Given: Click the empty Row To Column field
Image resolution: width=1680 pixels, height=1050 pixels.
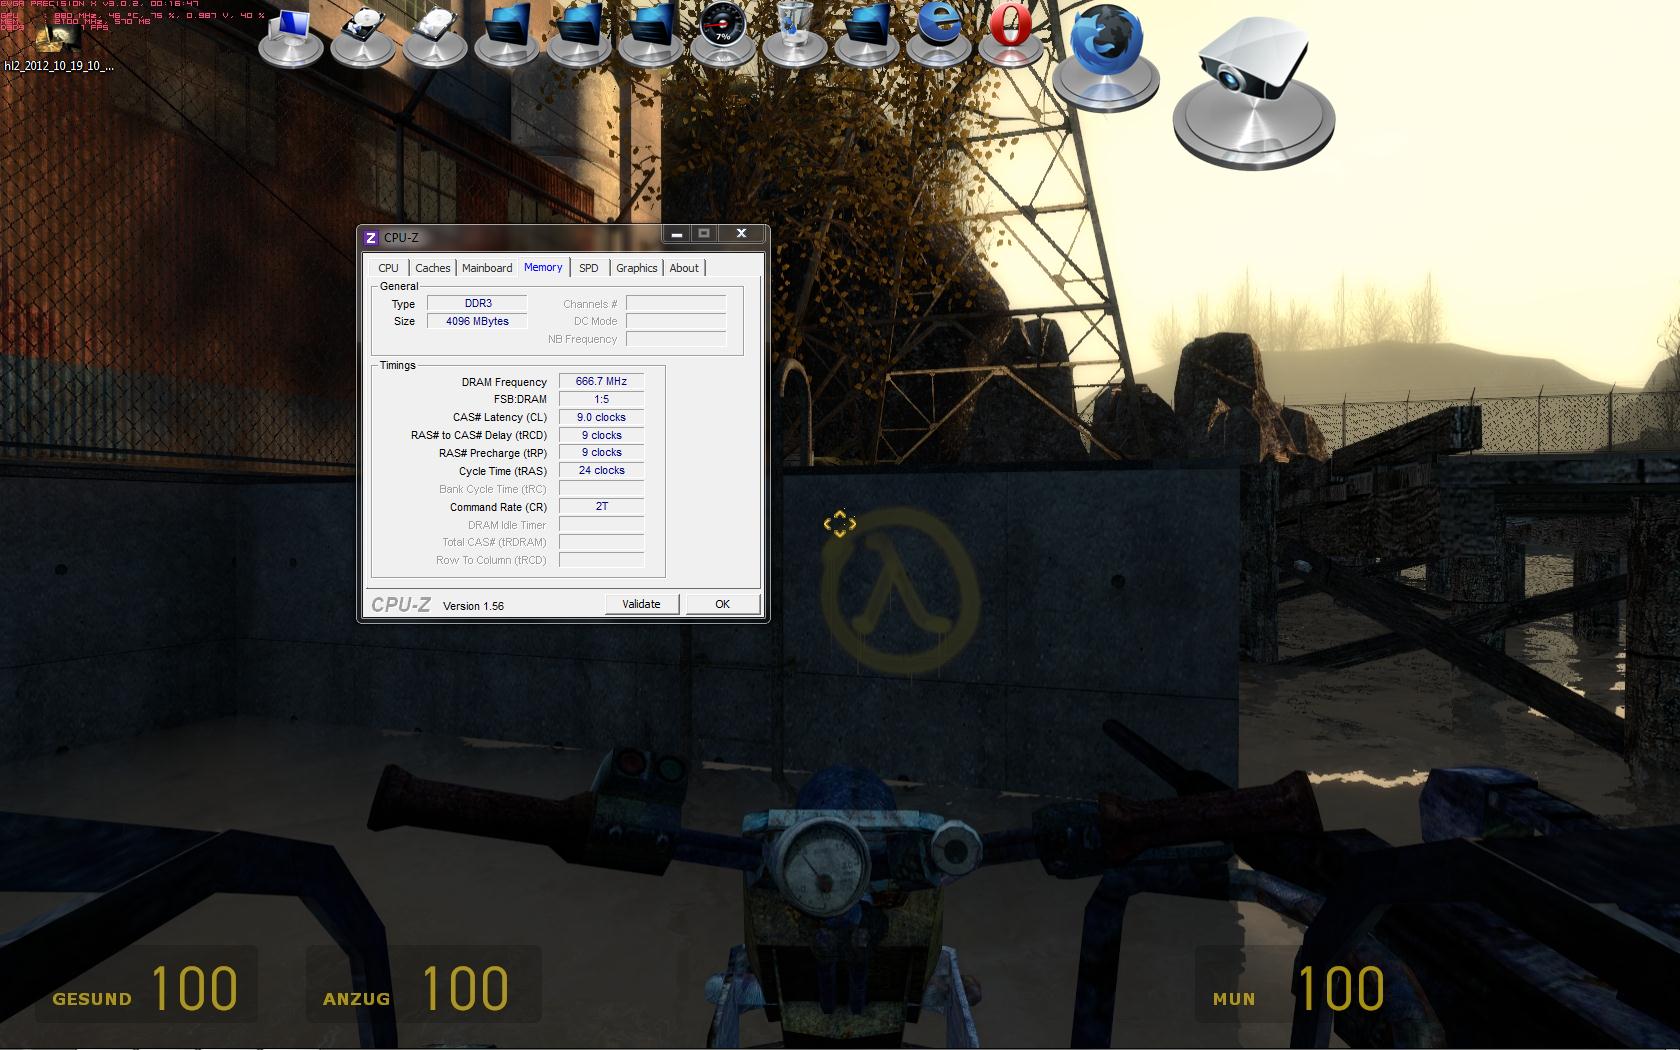Looking at the screenshot, I should point(601,560).
